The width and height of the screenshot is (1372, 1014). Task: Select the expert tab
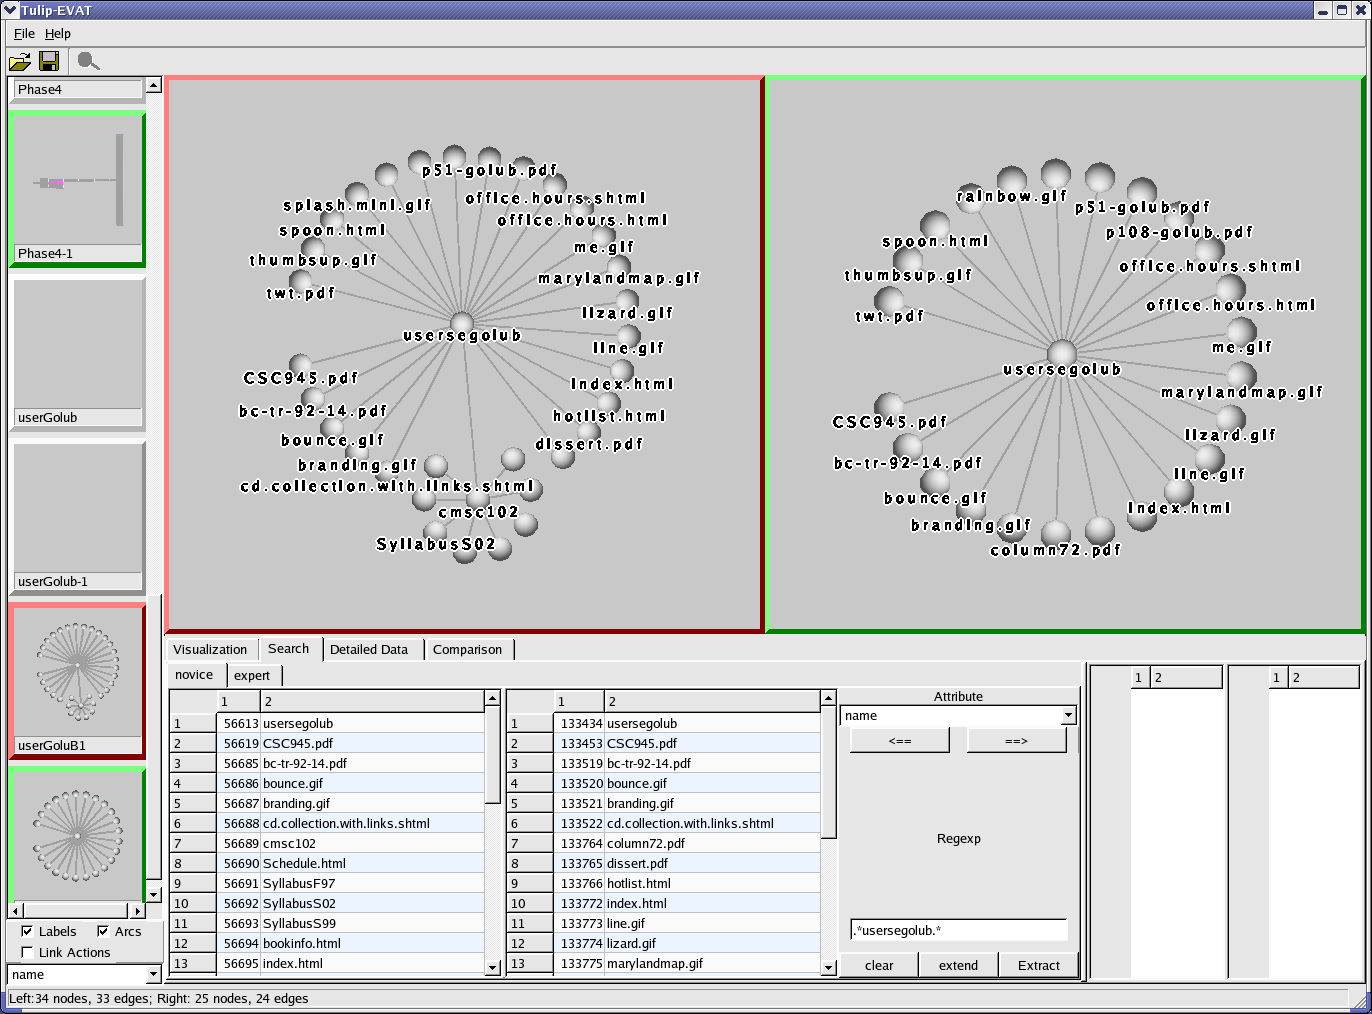(x=252, y=676)
